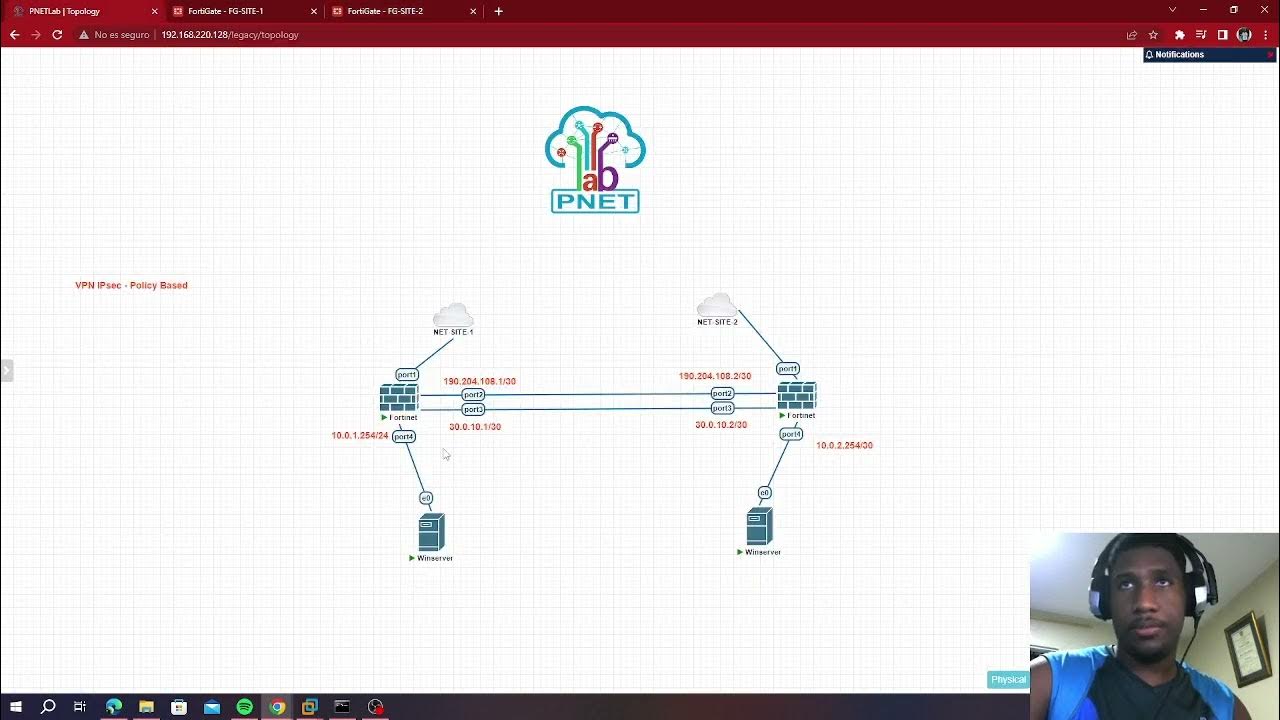
Task: Click the PNET Lab logo image
Action: point(595,159)
